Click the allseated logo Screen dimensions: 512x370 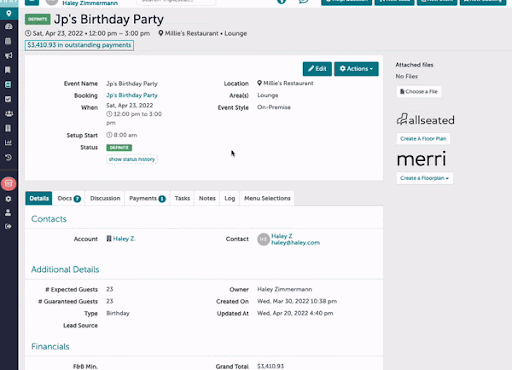pos(425,119)
